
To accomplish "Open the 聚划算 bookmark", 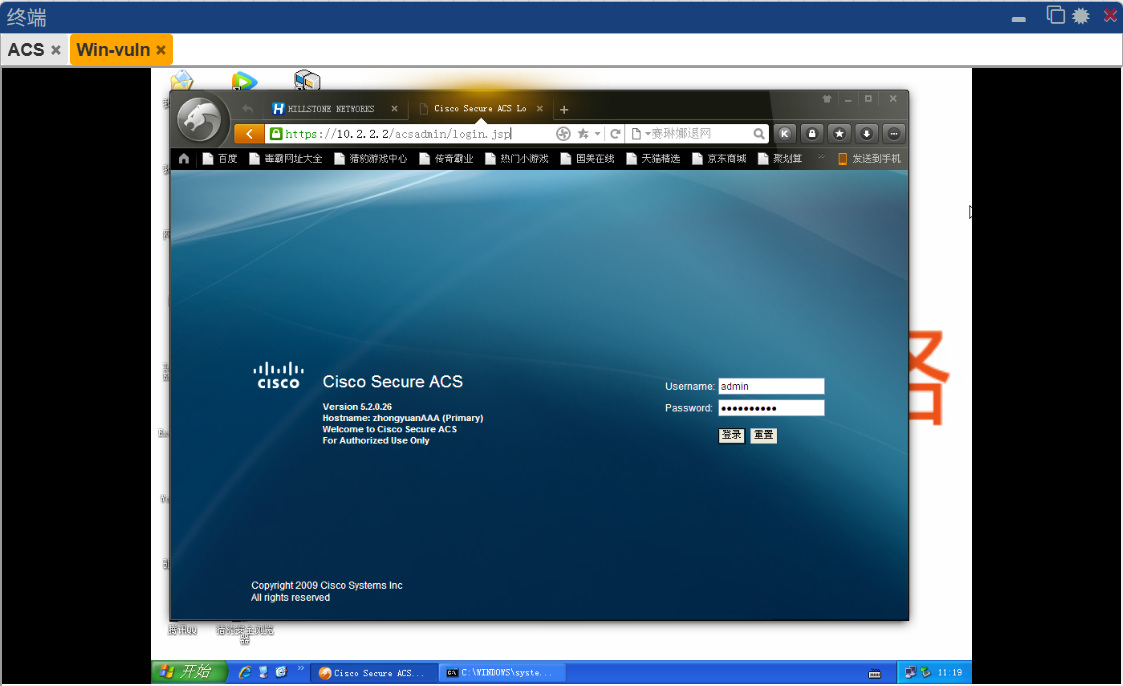I will click(780, 158).
